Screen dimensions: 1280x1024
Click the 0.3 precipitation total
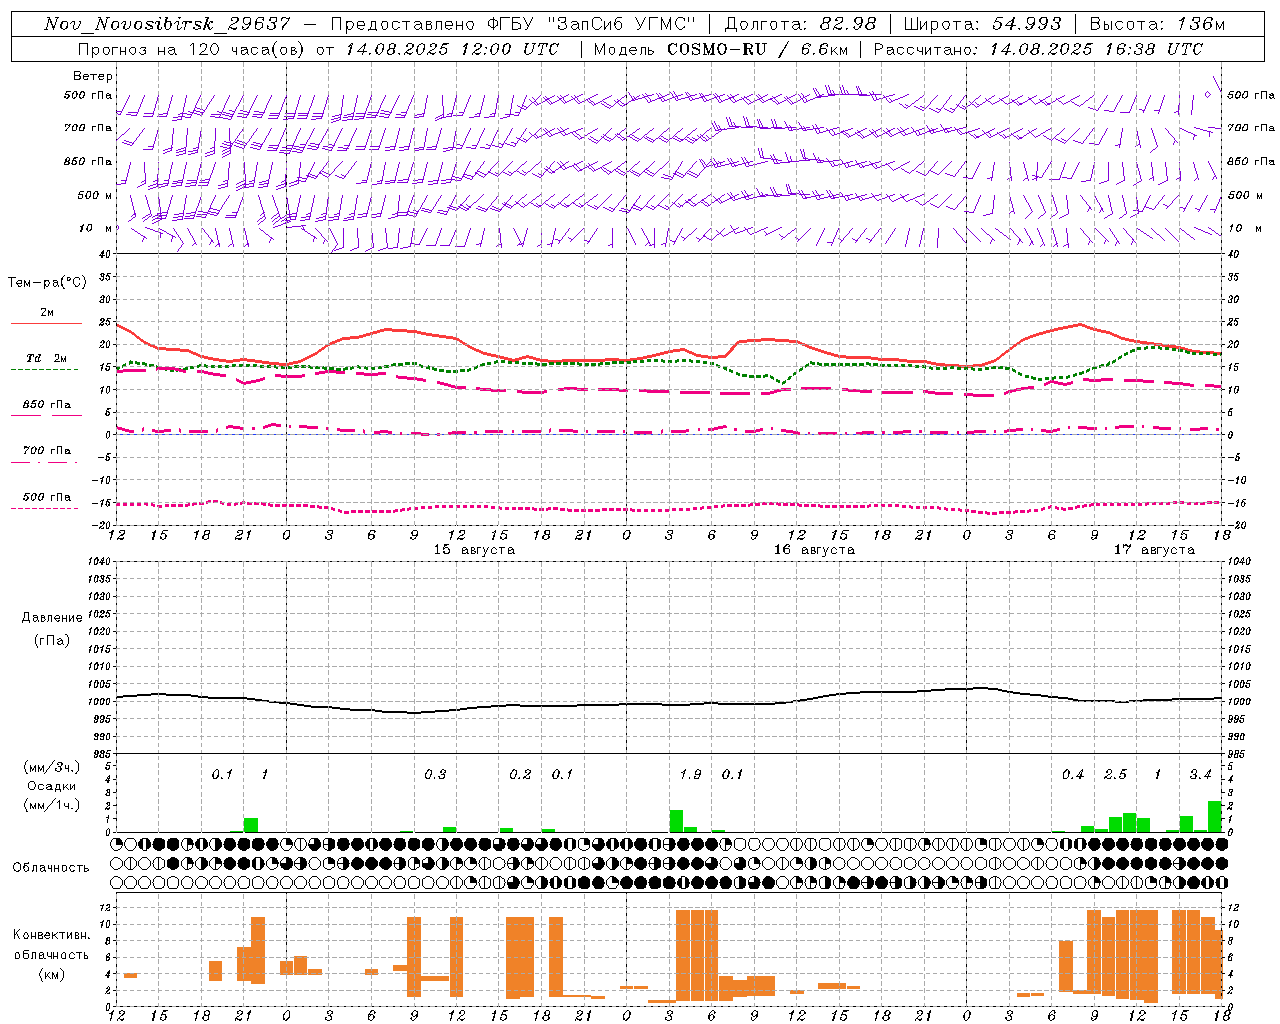tap(435, 774)
